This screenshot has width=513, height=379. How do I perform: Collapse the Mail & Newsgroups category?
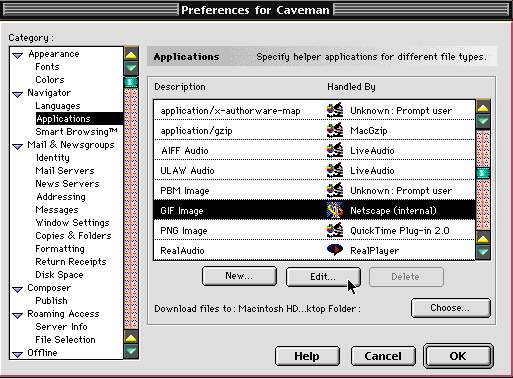[x=17, y=146]
